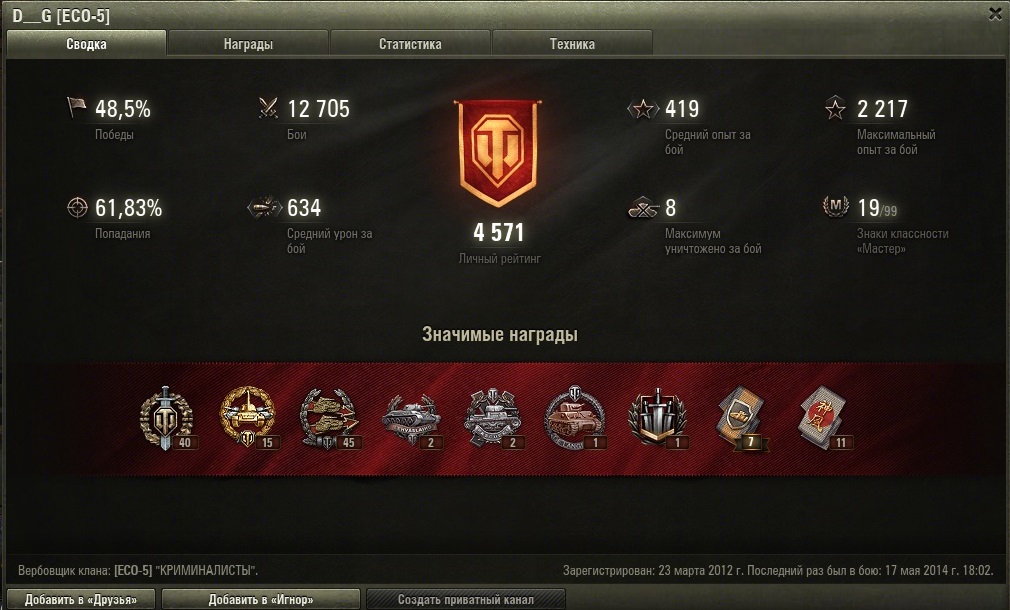Viewport: 1010px width, 610px height.
Task: Open the Техника tab
Action: click(x=572, y=44)
